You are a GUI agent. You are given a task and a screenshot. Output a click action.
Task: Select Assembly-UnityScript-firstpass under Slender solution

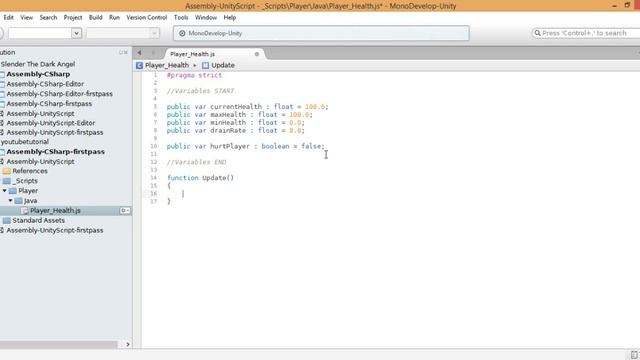tap(55, 132)
